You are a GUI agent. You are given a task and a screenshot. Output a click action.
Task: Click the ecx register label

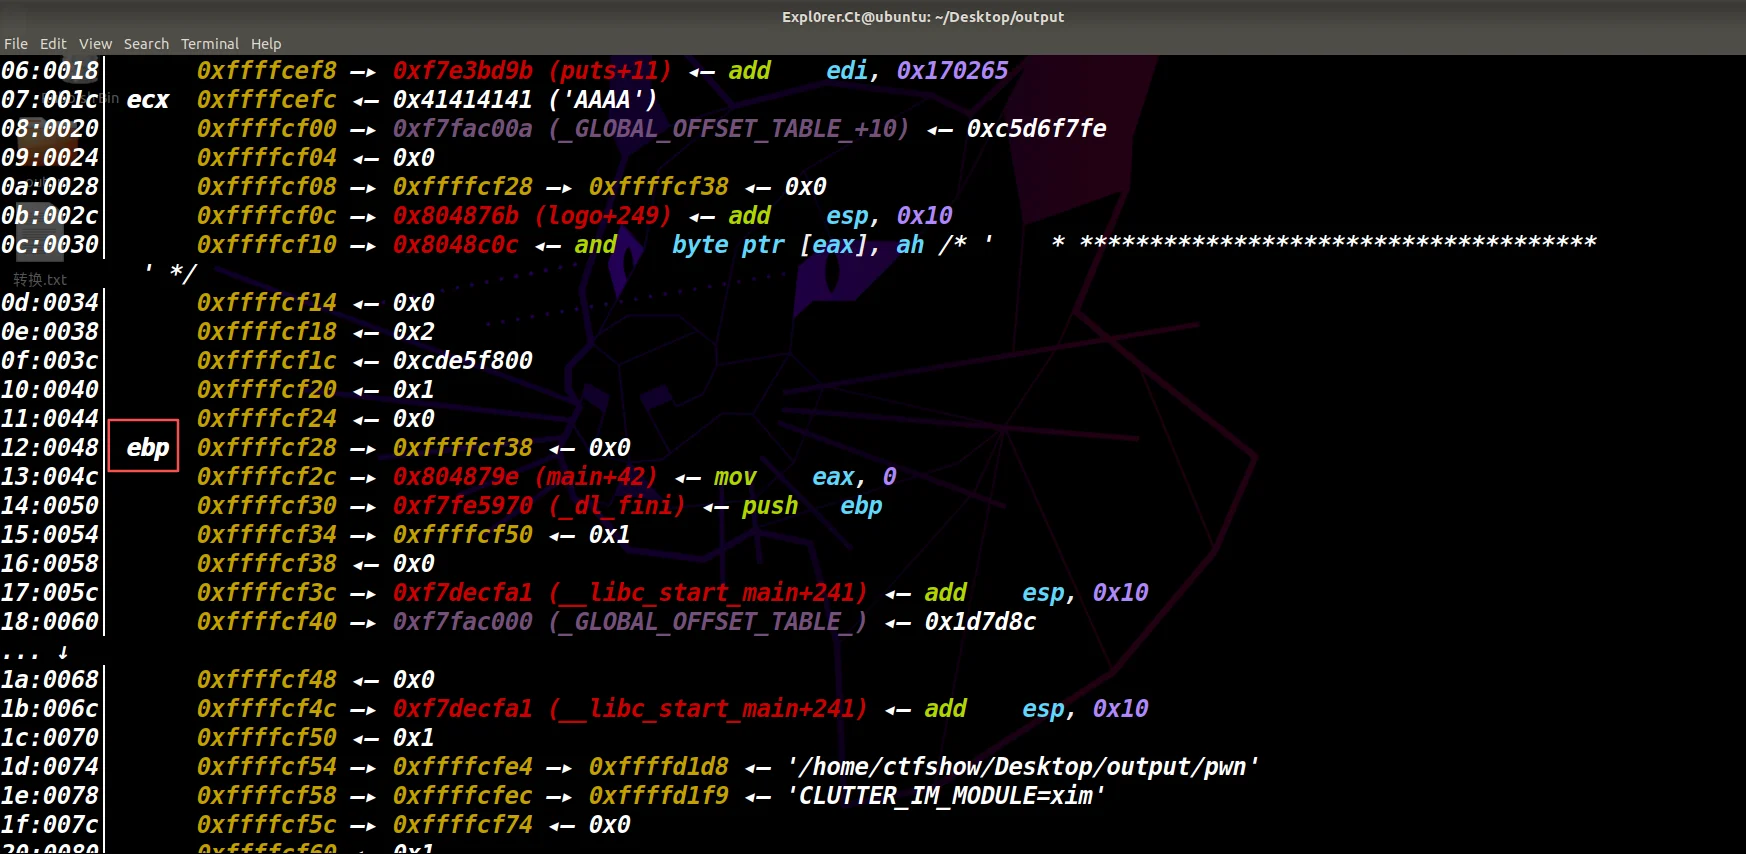[147, 100]
